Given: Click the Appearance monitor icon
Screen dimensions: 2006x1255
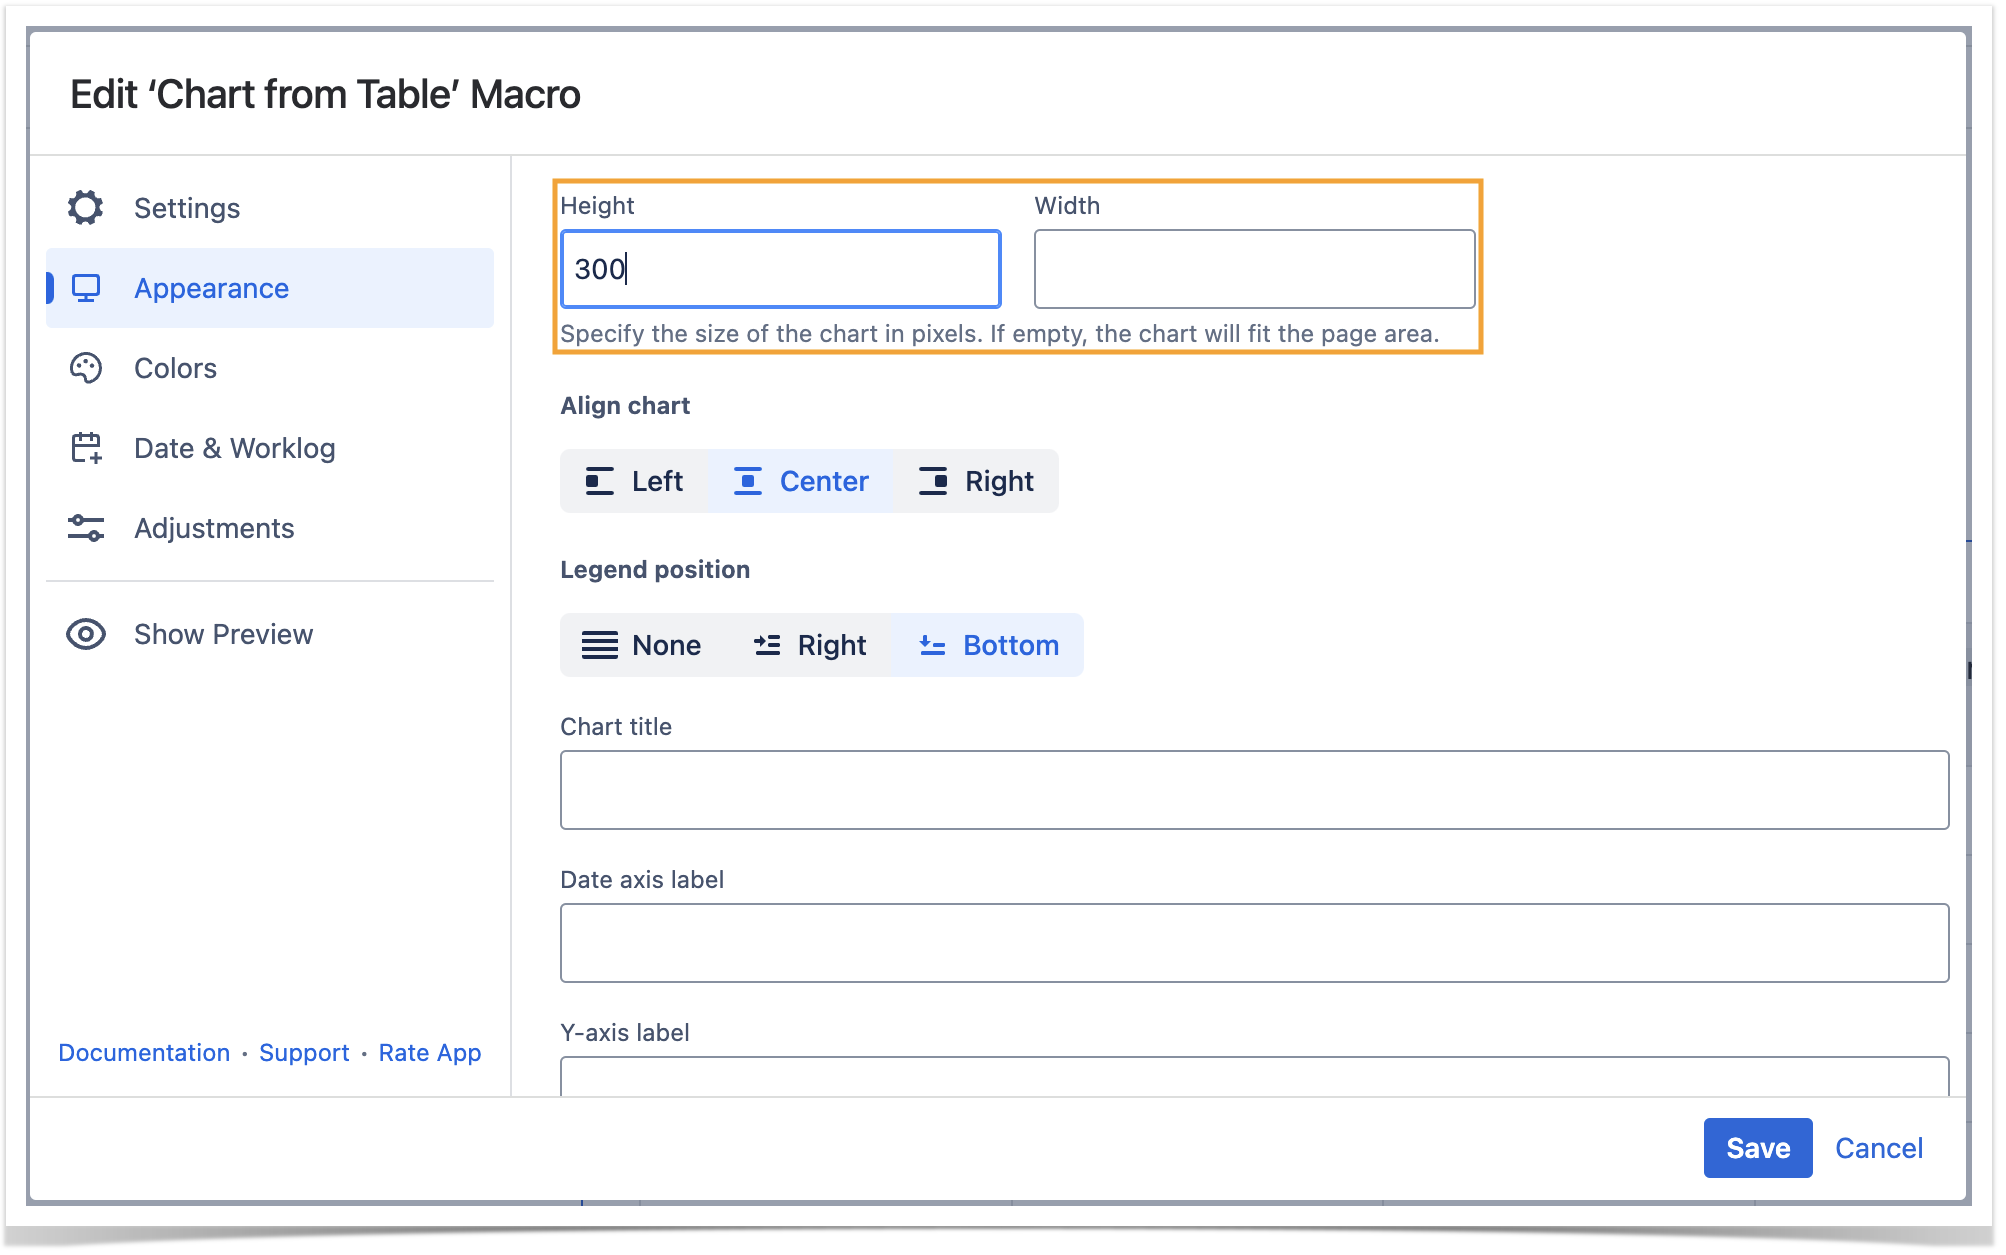Looking at the screenshot, I should (86, 288).
